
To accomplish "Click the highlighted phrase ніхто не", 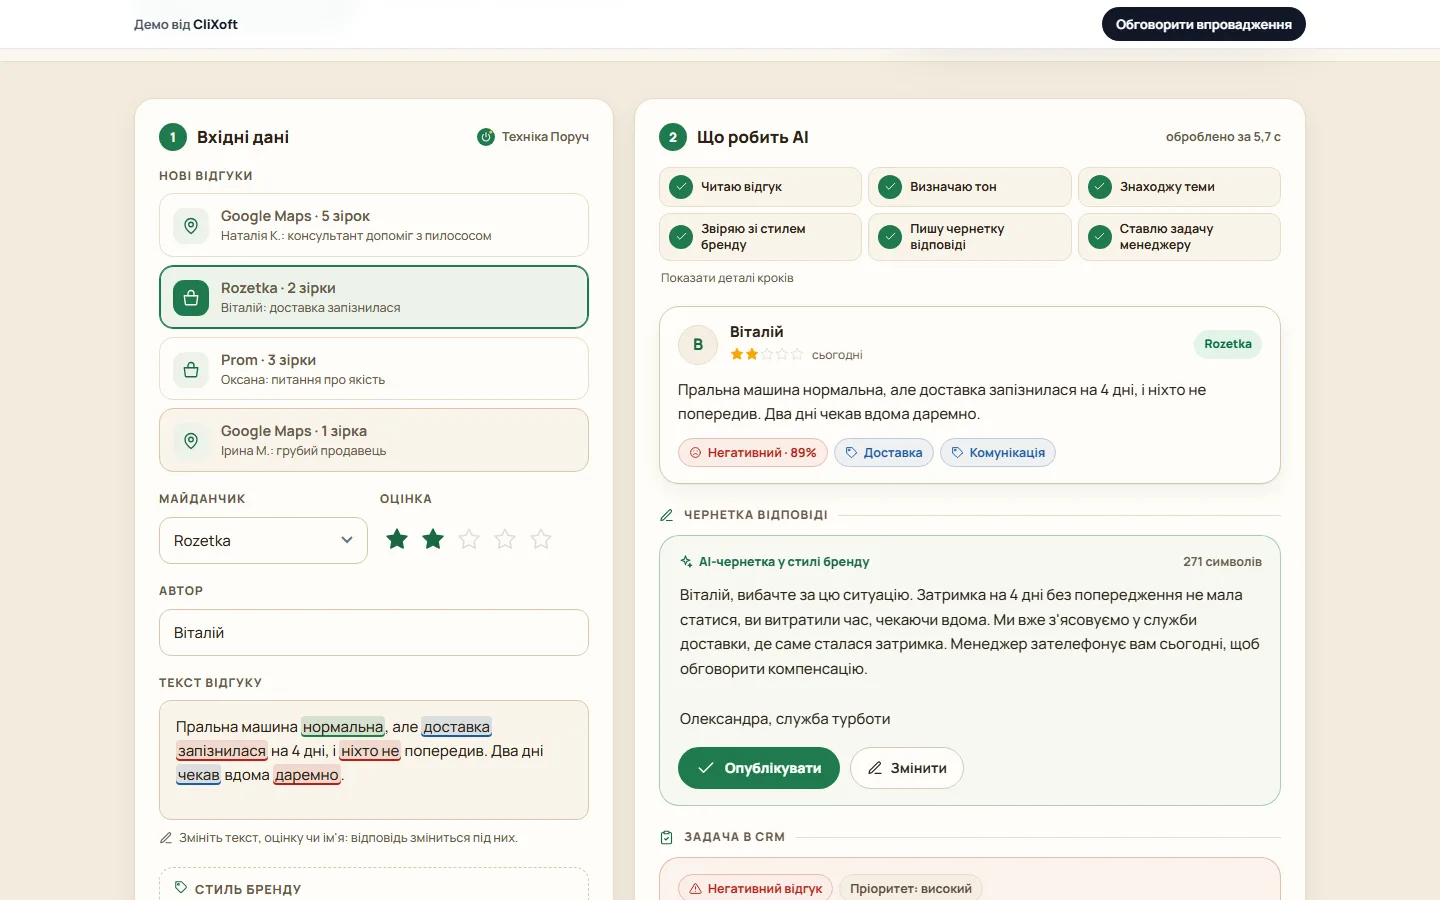I will click(x=370, y=751).
